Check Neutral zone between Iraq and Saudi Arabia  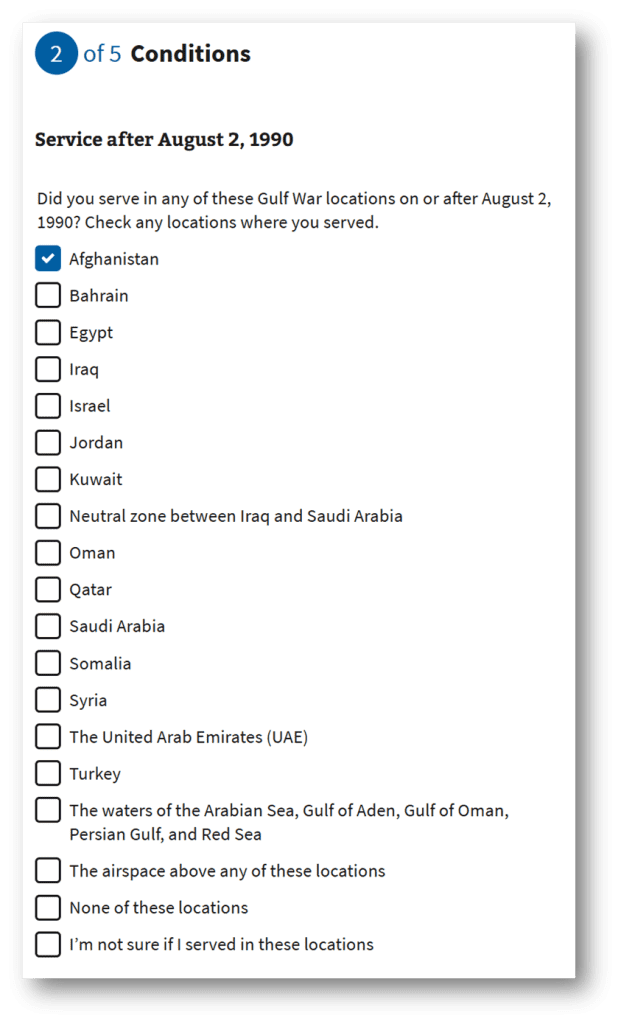coord(47,516)
